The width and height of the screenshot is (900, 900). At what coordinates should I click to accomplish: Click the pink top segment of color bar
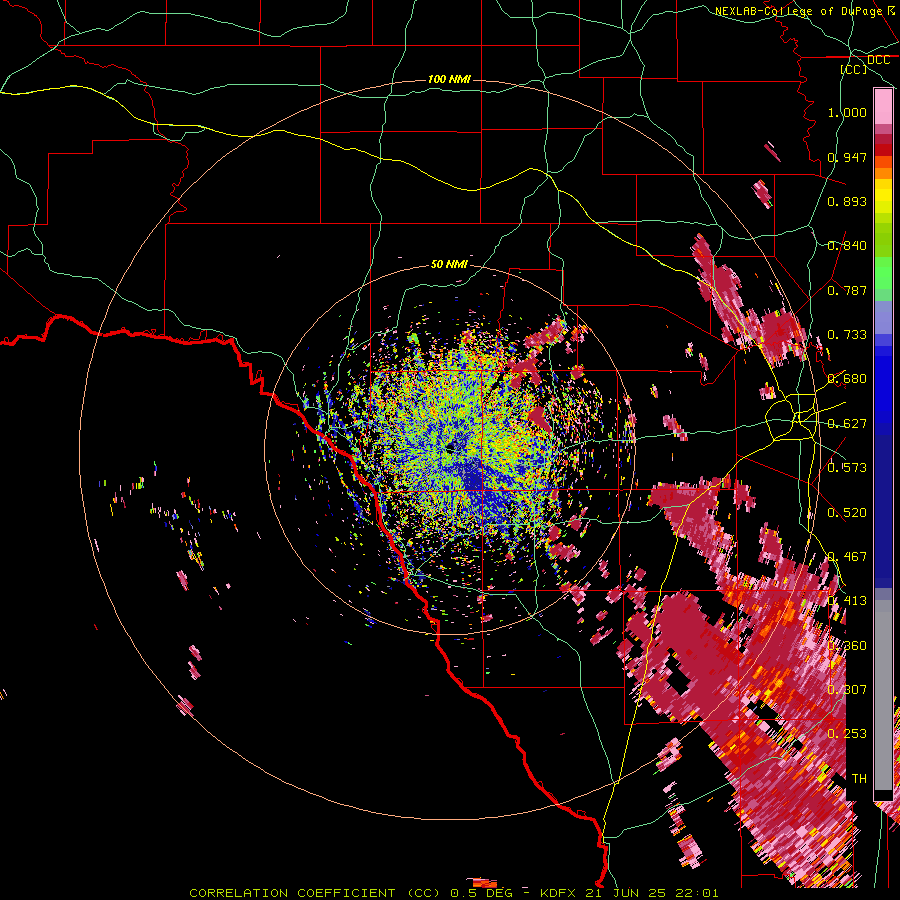[x=883, y=106]
